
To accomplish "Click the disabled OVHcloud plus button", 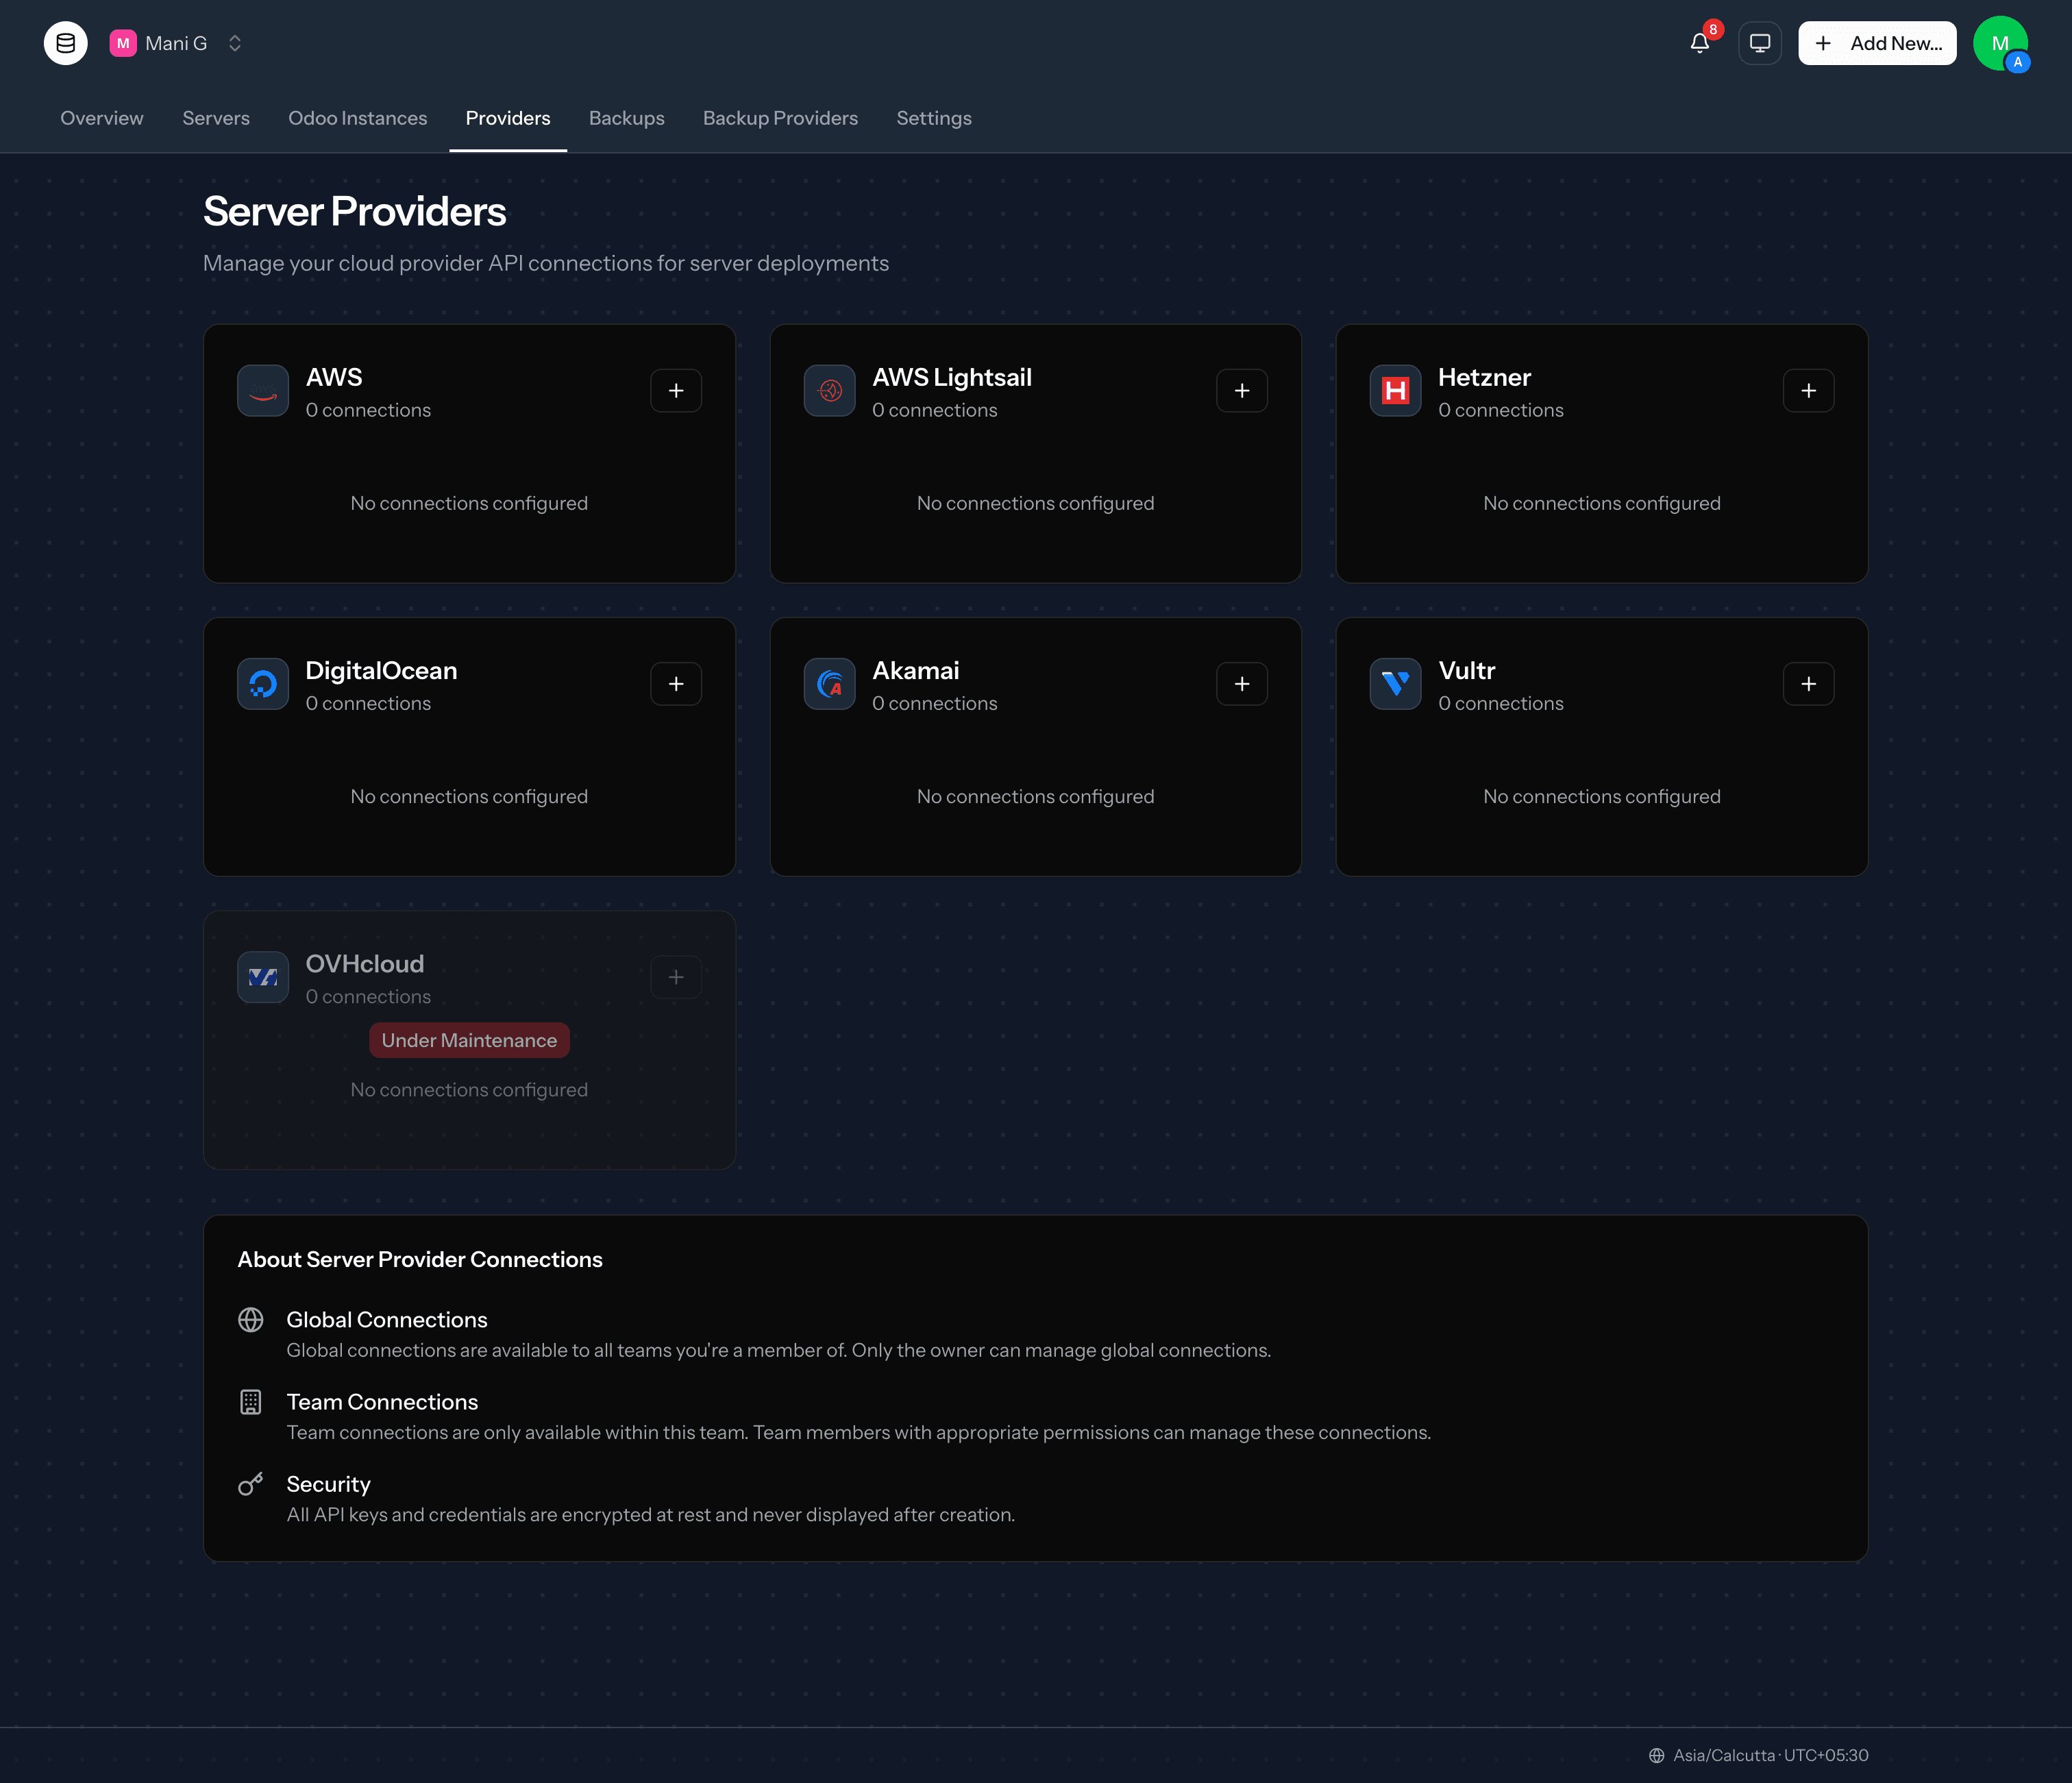I will pos(676,977).
